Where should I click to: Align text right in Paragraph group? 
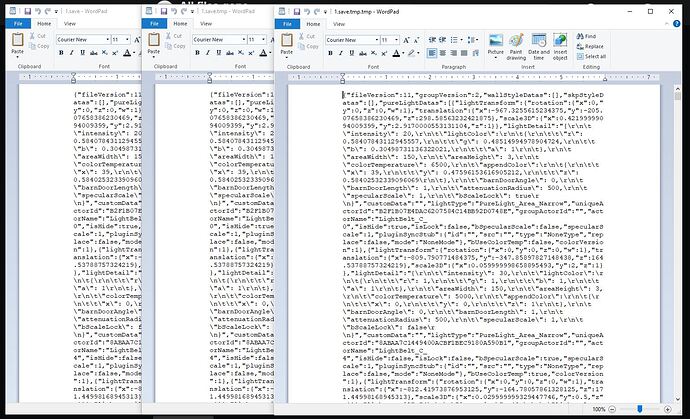coord(454,53)
